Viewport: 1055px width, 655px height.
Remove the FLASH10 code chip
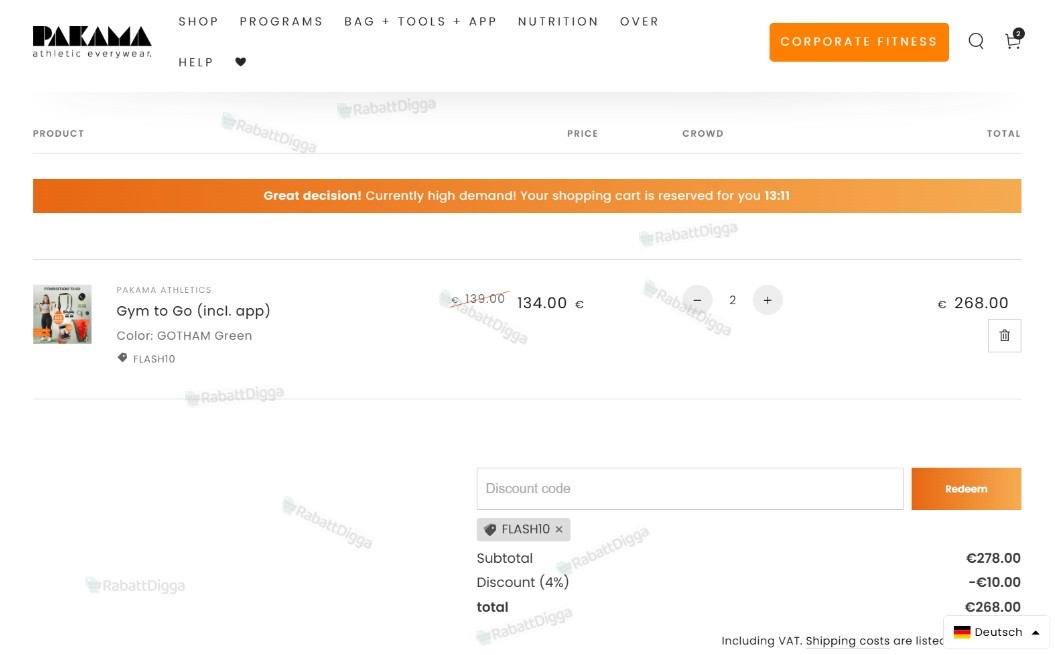(558, 529)
